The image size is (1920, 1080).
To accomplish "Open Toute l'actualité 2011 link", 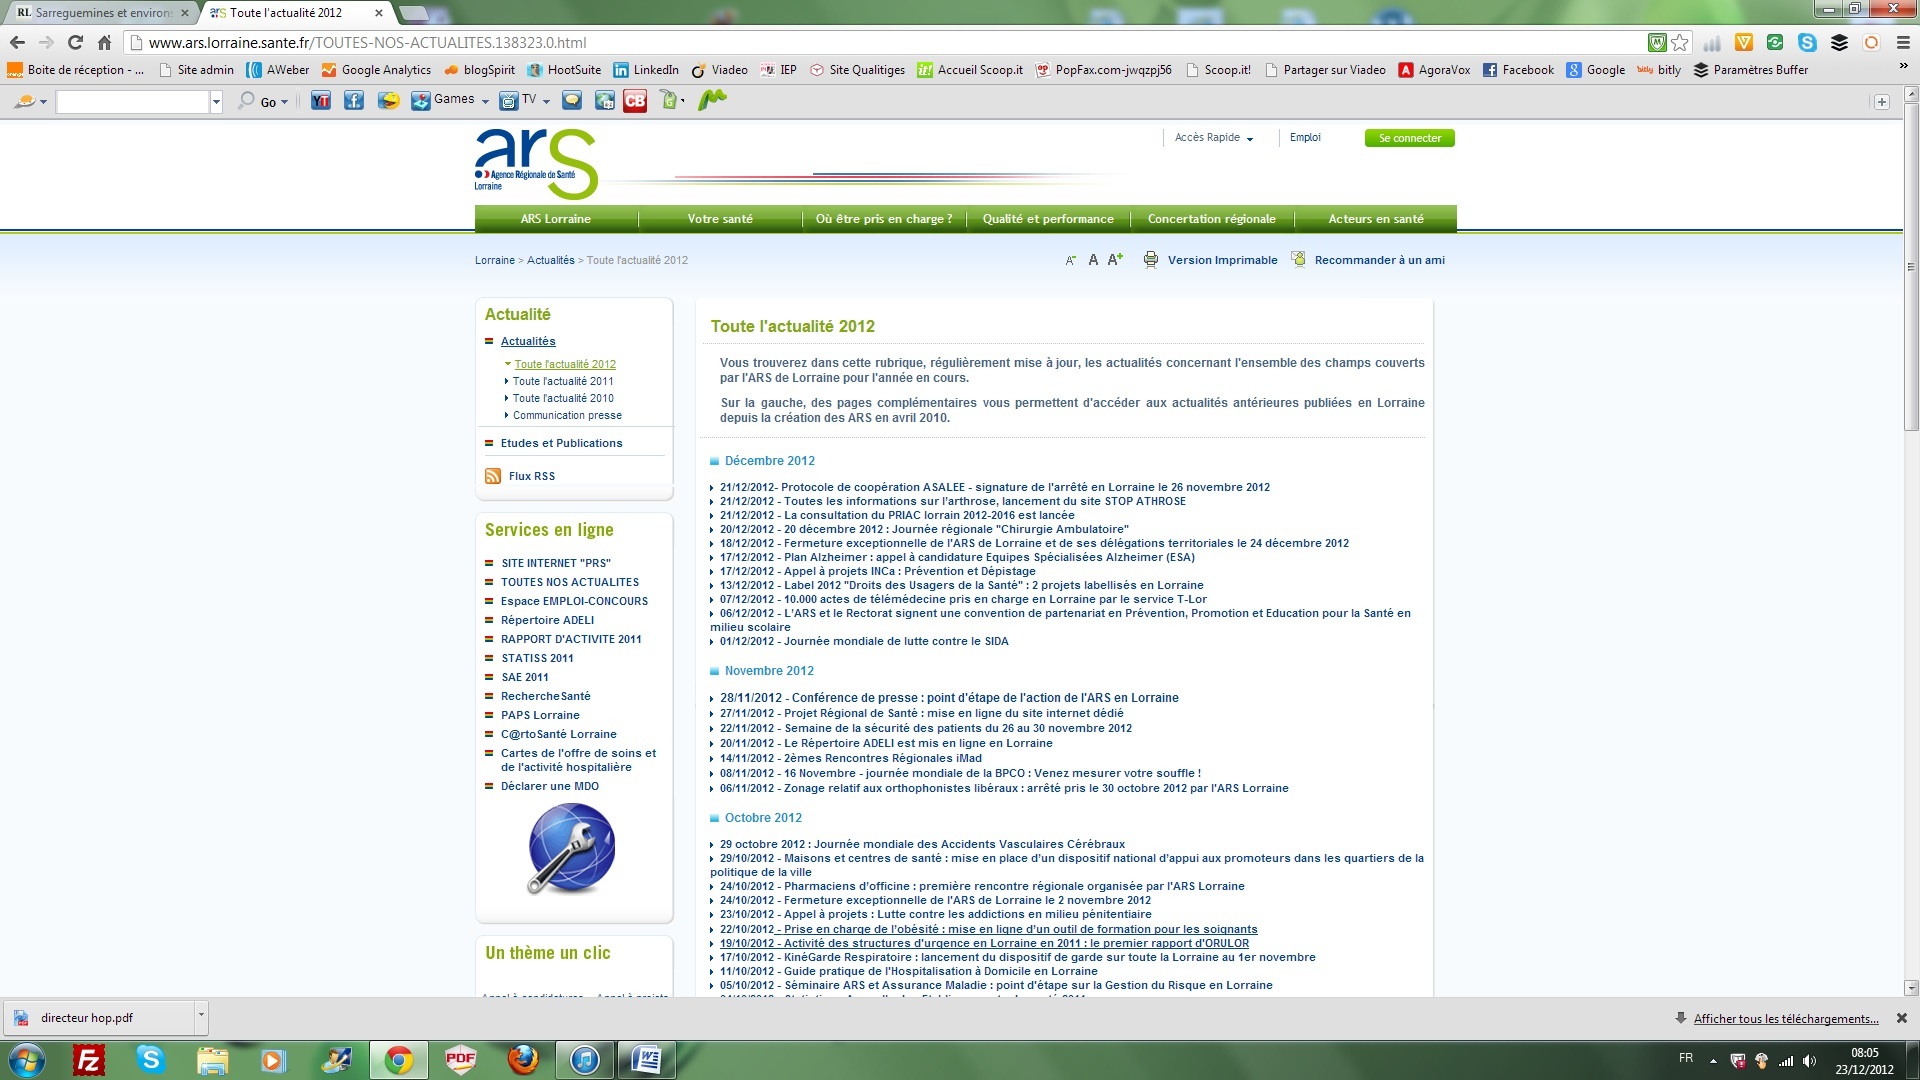I will (x=563, y=381).
